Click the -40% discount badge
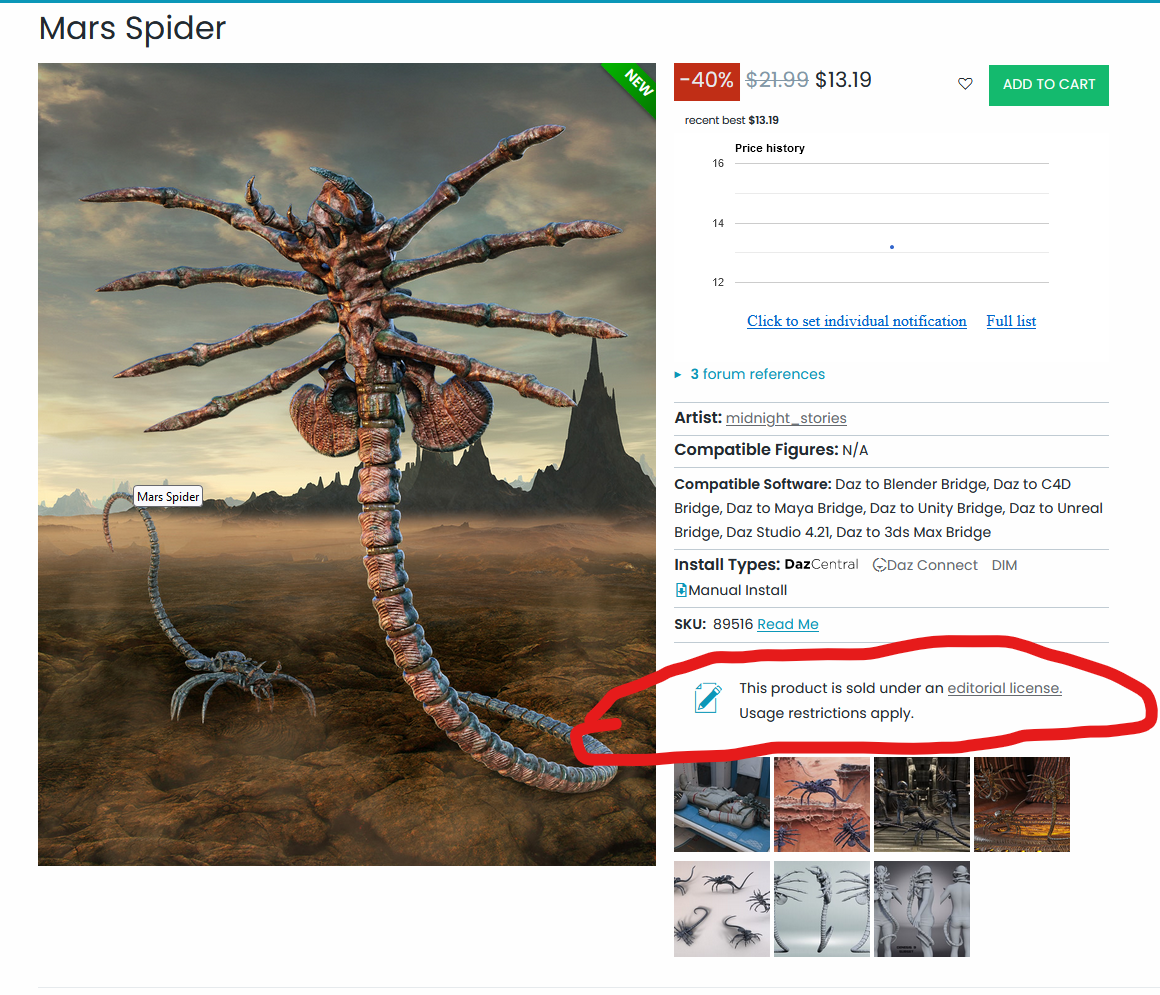The width and height of the screenshot is (1160, 995). [x=707, y=81]
